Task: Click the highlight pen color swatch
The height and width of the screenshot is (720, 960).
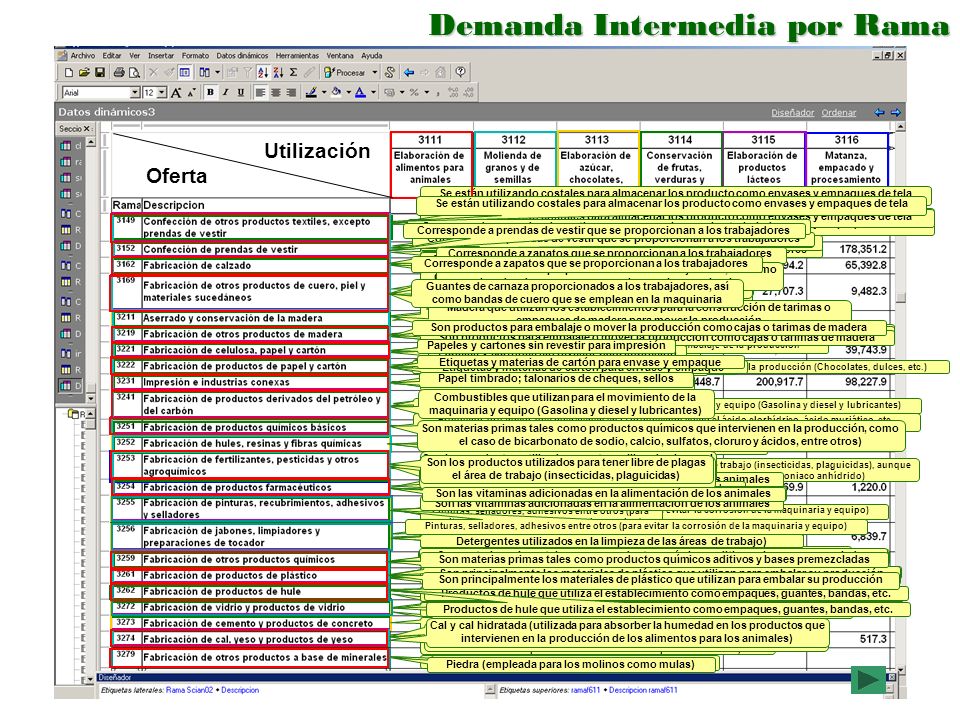Action: [311, 92]
